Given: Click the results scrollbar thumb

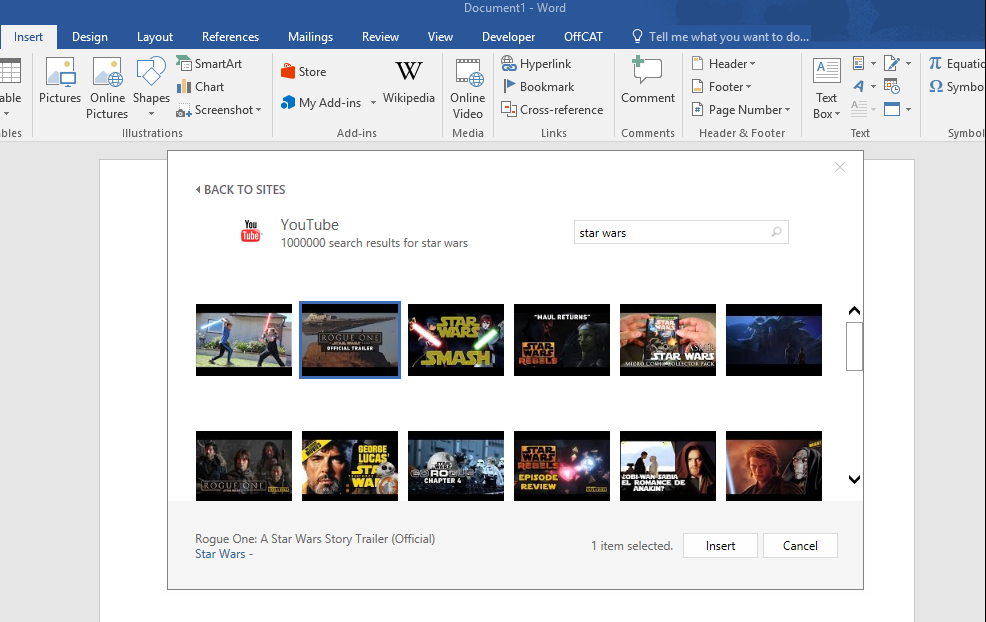Looking at the screenshot, I should tap(854, 347).
